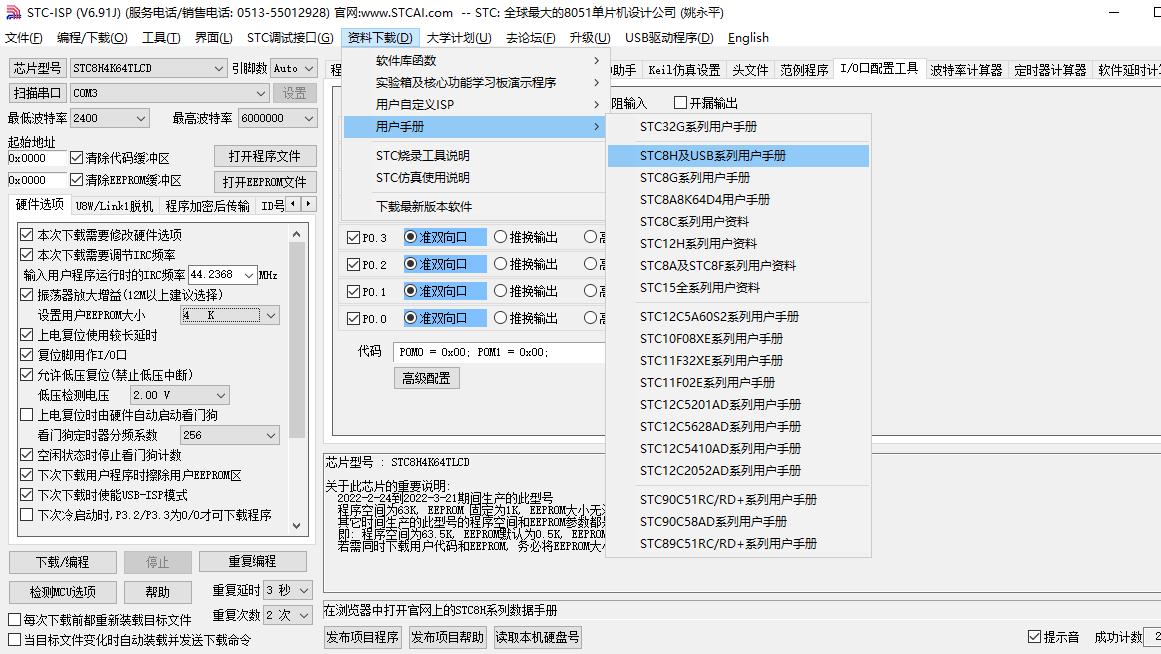Screen dimensions: 1161x654
Task: Click the 芯片型号 button
Action: coord(37,68)
